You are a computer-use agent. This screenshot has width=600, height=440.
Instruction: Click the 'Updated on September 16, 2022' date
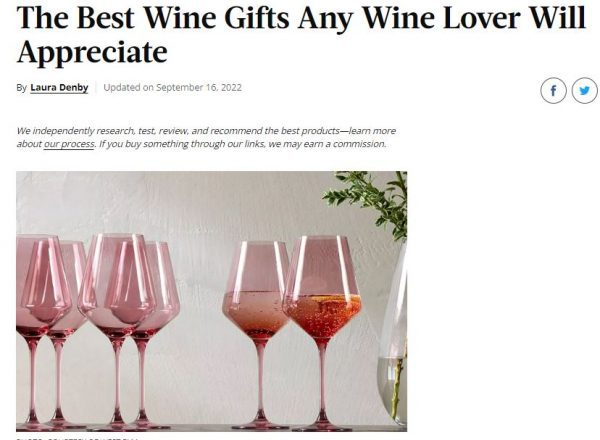coord(173,88)
